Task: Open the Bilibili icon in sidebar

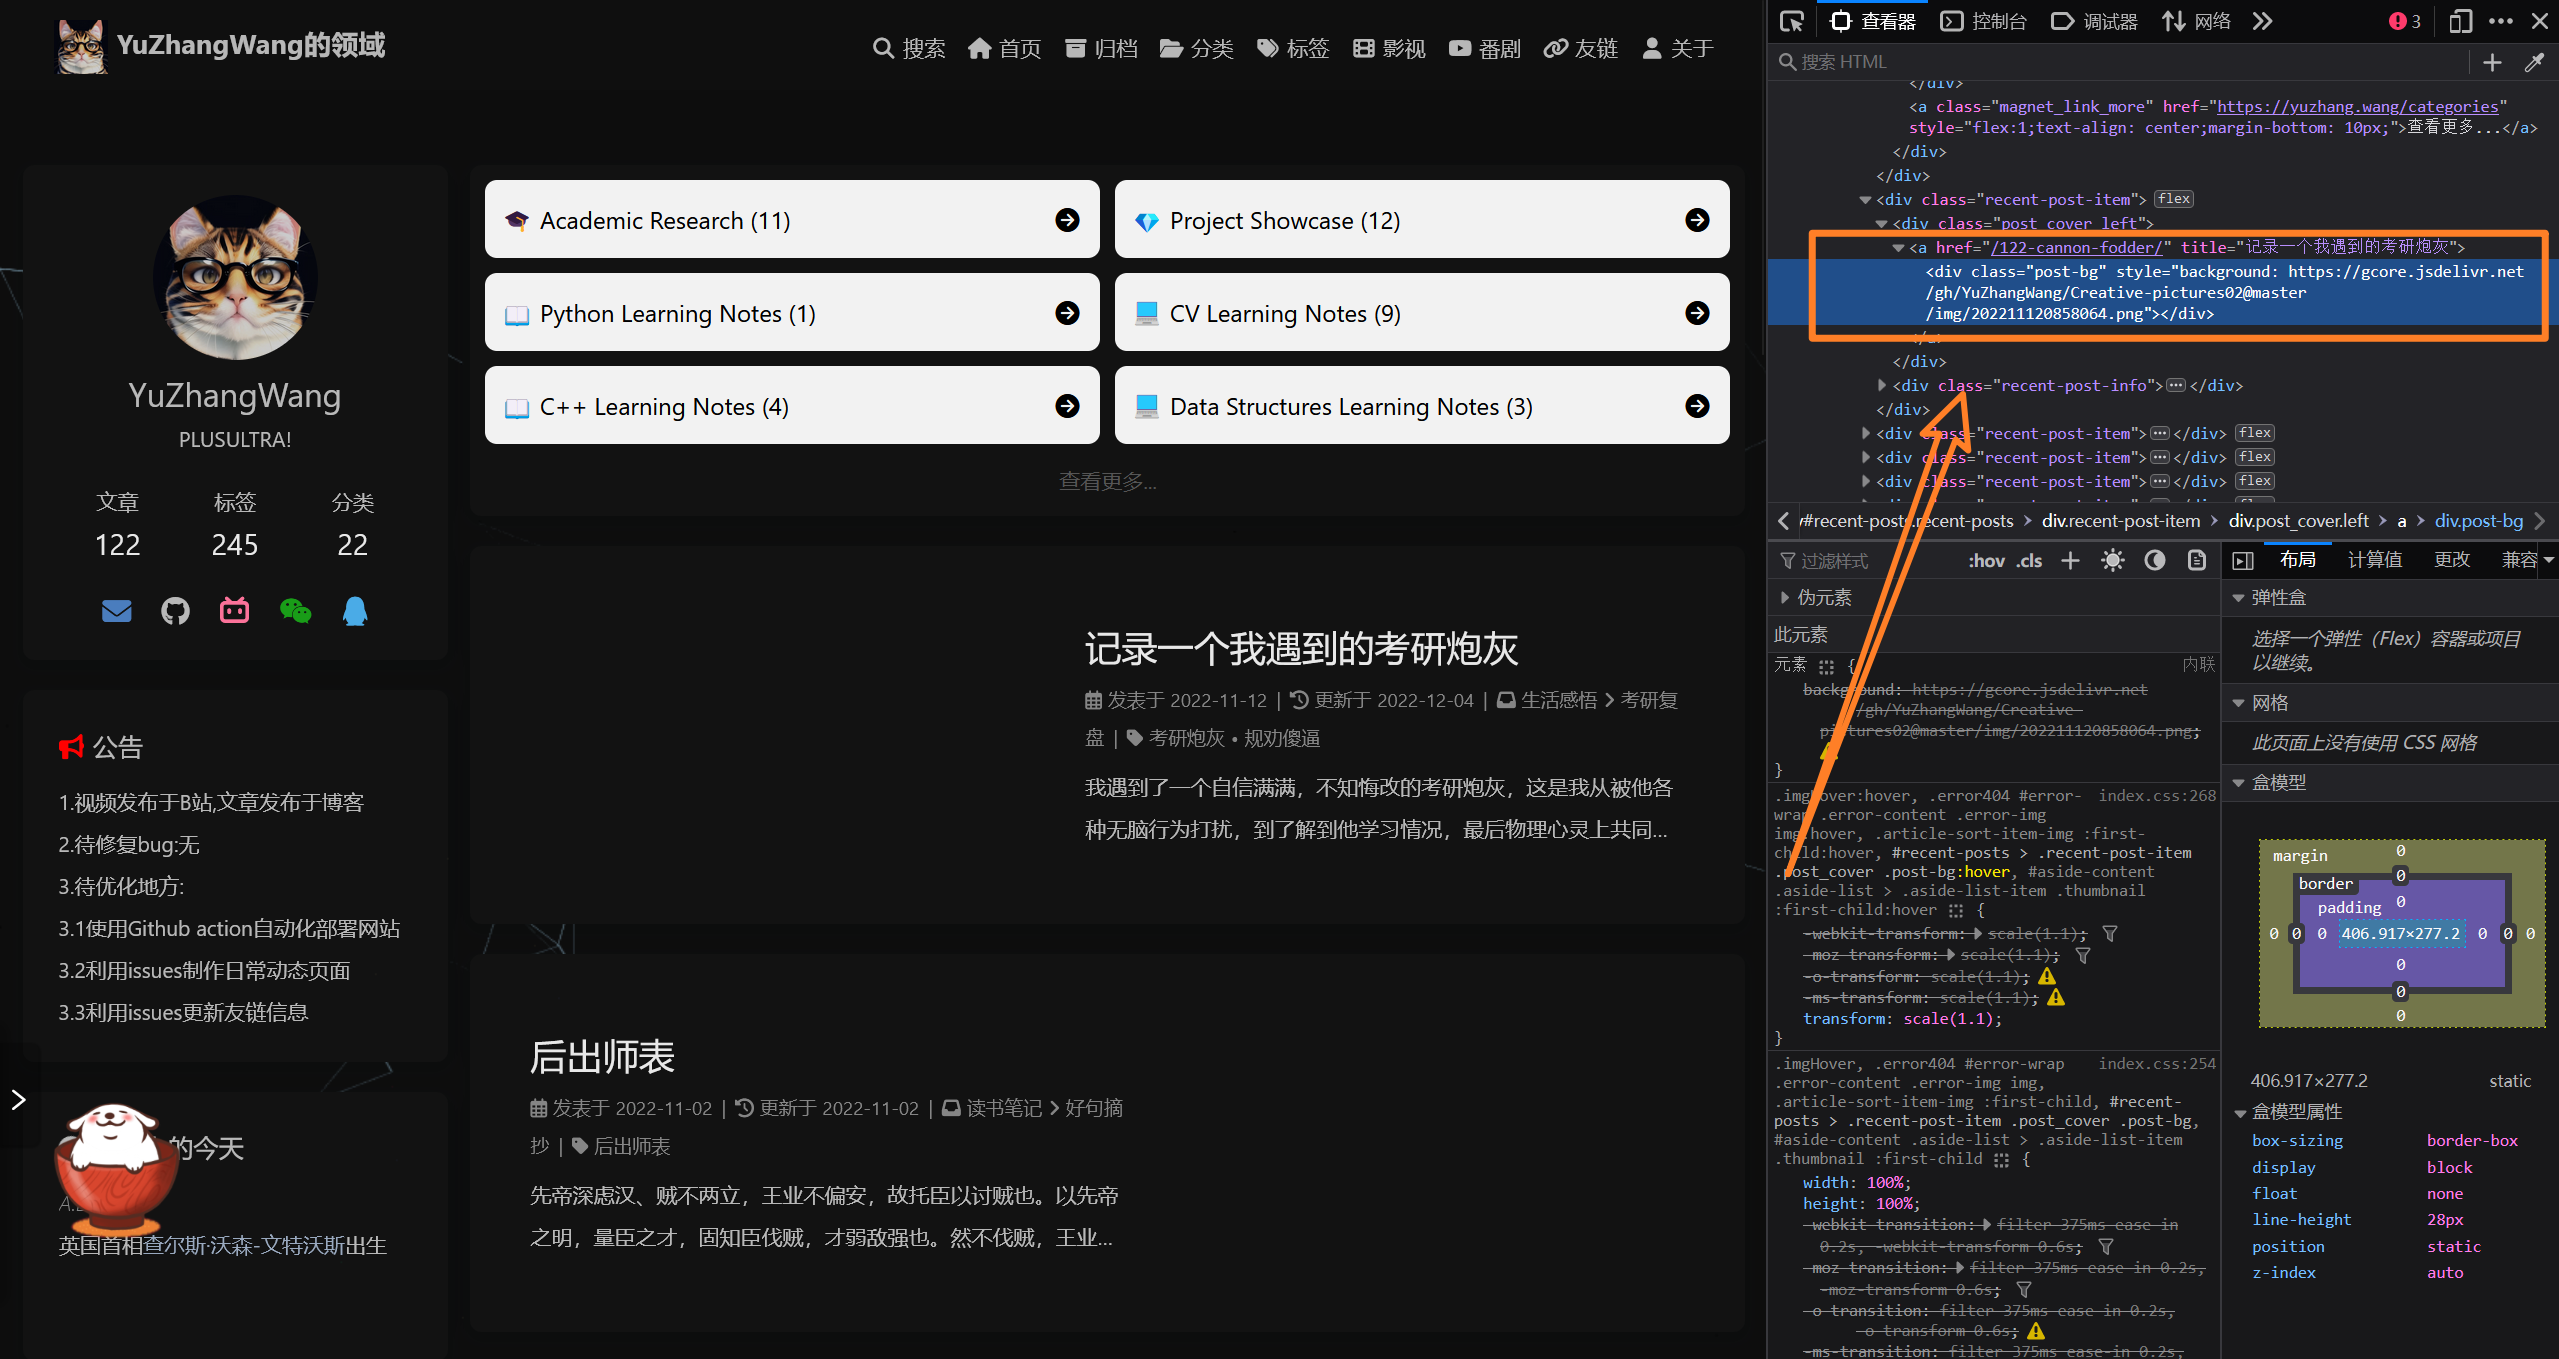Action: click(x=233, y=611)
